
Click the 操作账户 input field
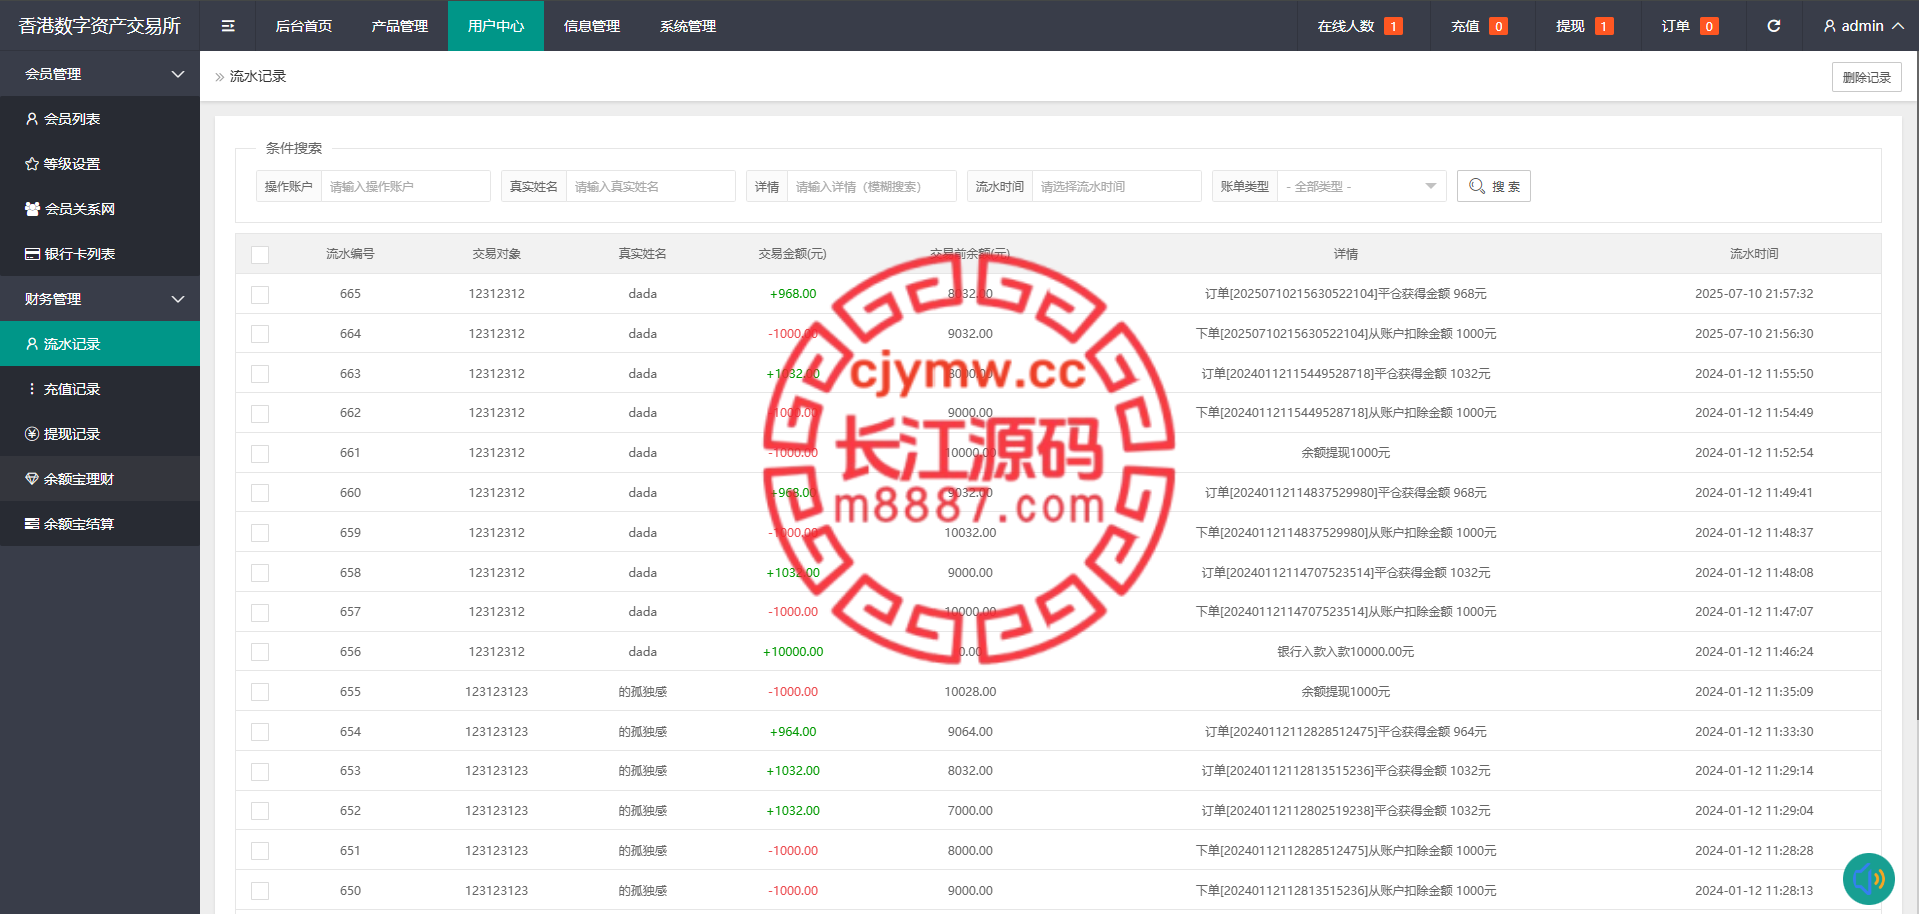point(405,186)
